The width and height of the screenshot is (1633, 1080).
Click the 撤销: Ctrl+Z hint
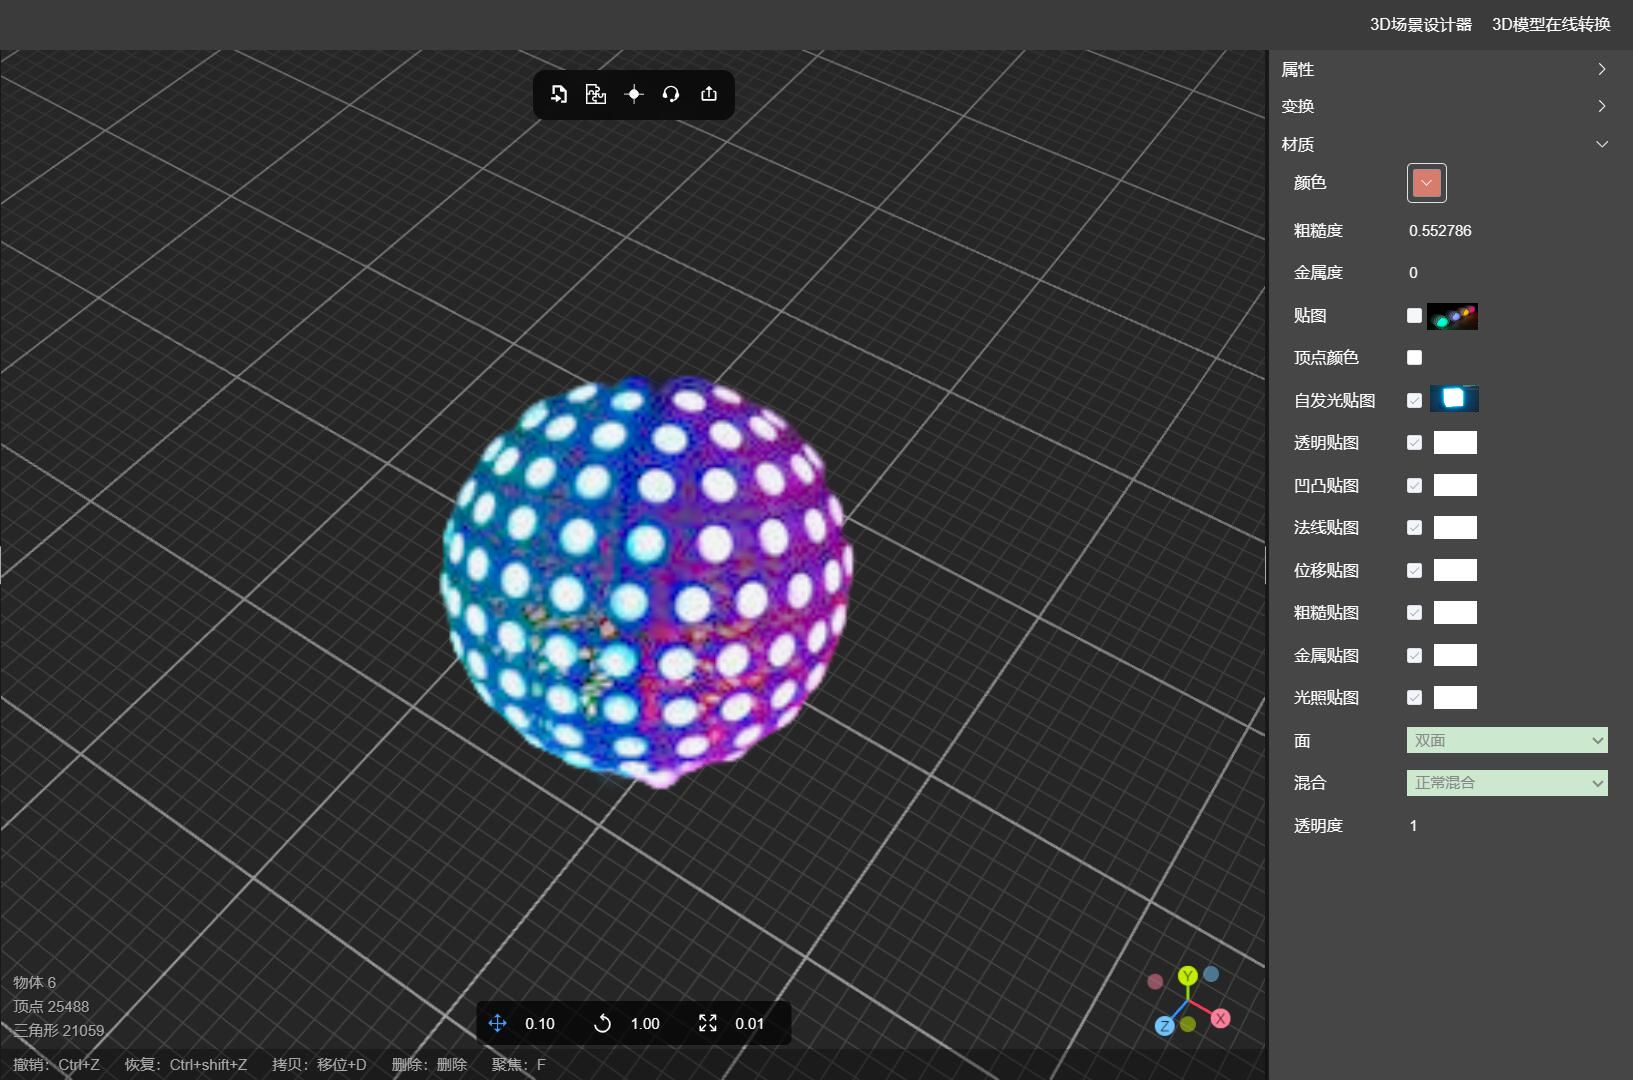(x=57, y=1064)
